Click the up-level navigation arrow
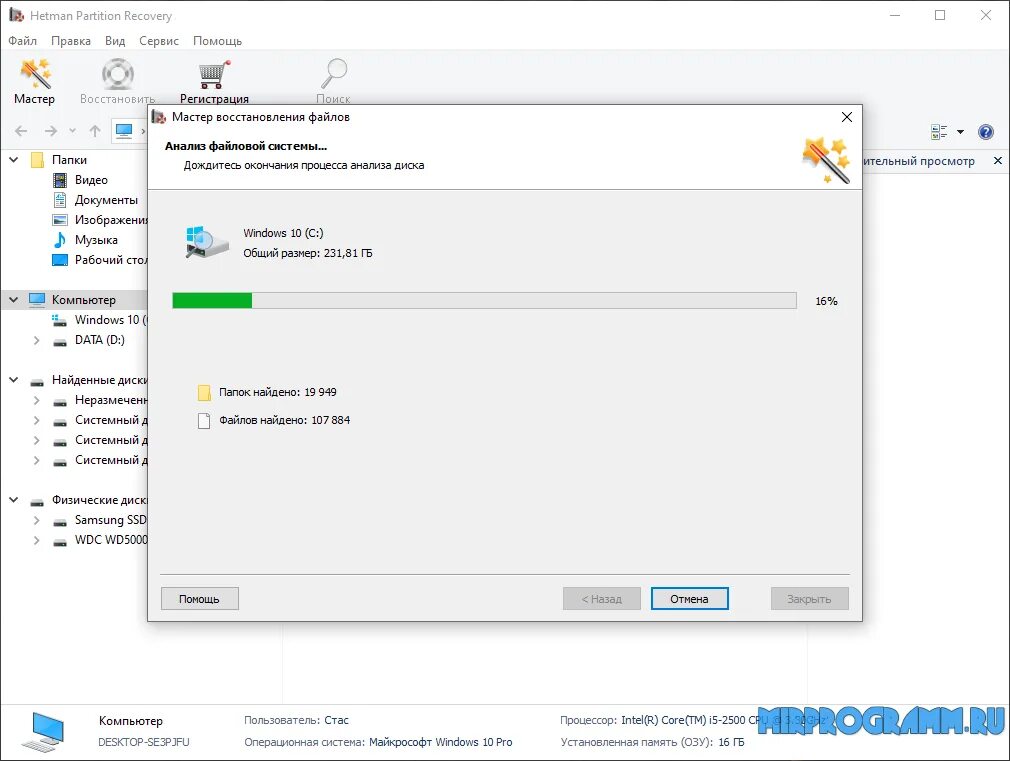The height and width of the screenshot is (761, 1010). 95,131
